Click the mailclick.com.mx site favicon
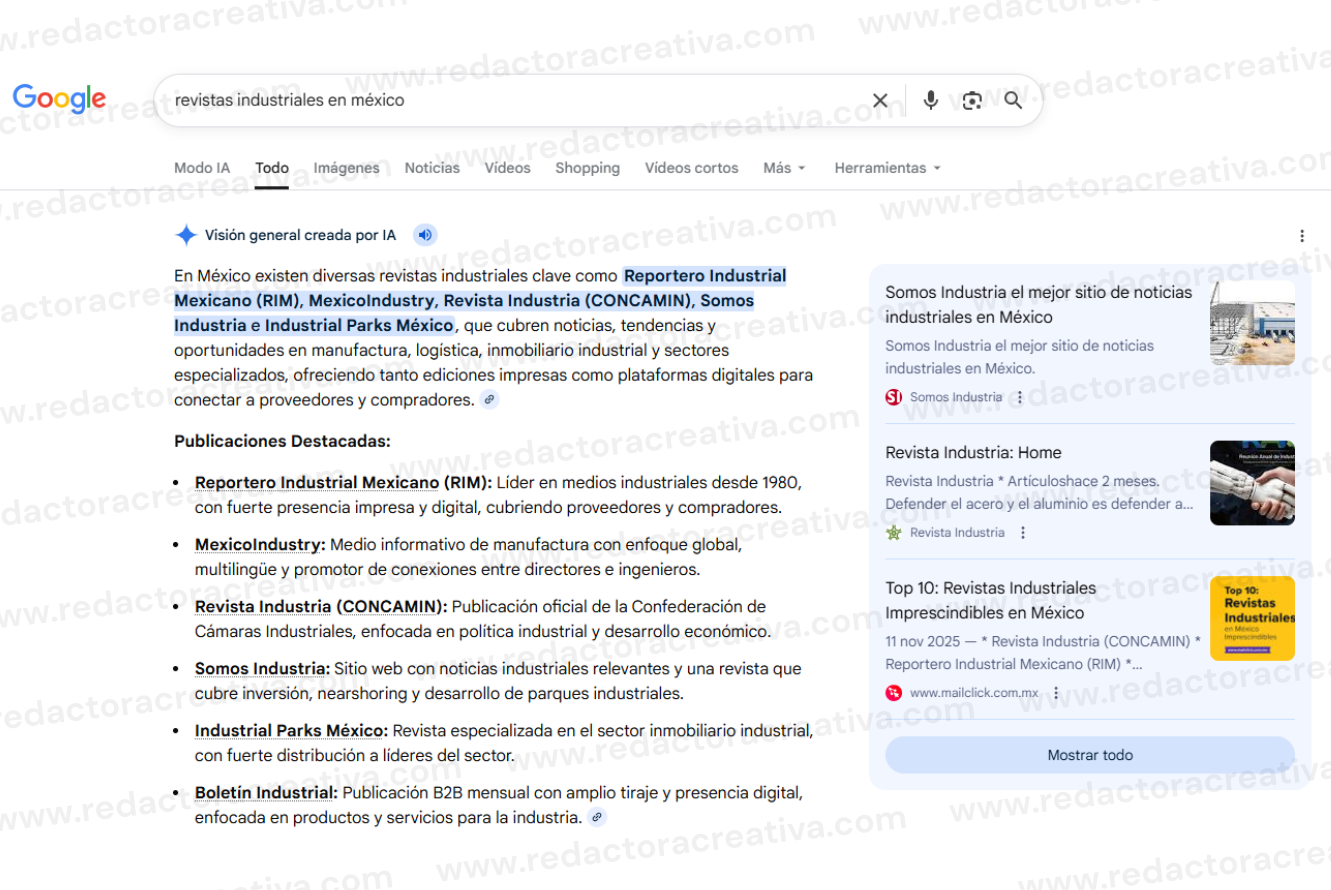 [894, 693]
